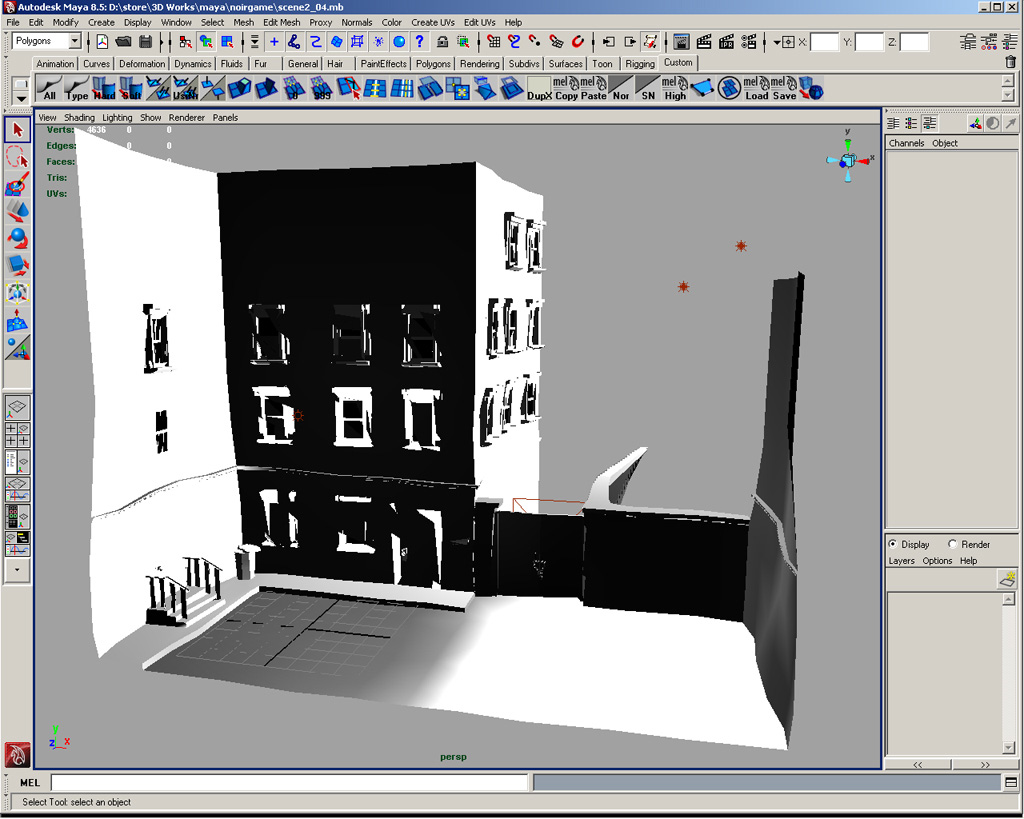Open the viewport Lighting menu

(117, 118)
